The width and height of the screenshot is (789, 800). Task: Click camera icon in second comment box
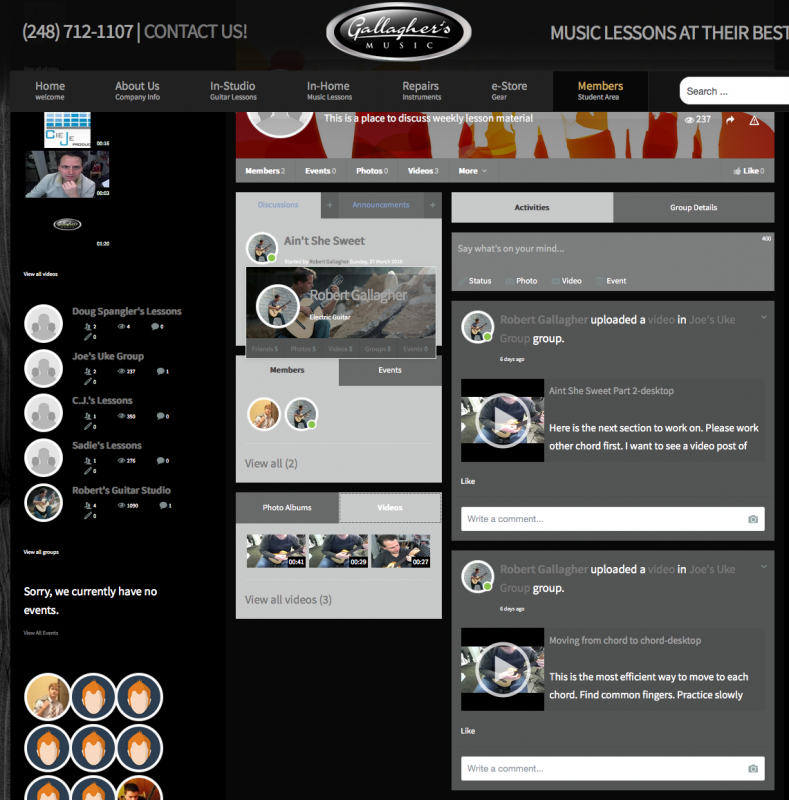[753, 768]
